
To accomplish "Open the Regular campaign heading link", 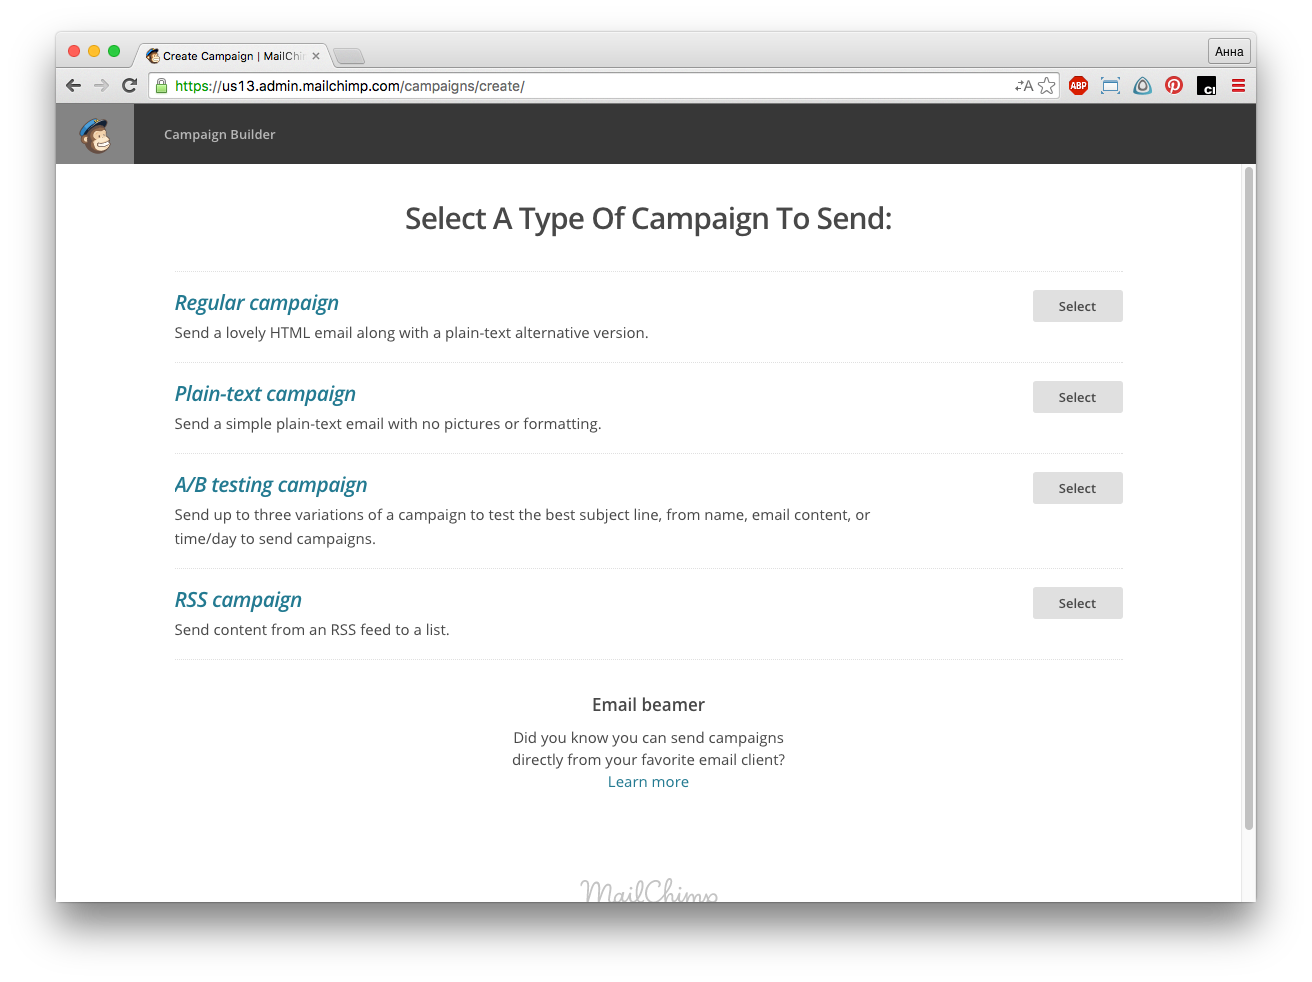I will [257, 303].
